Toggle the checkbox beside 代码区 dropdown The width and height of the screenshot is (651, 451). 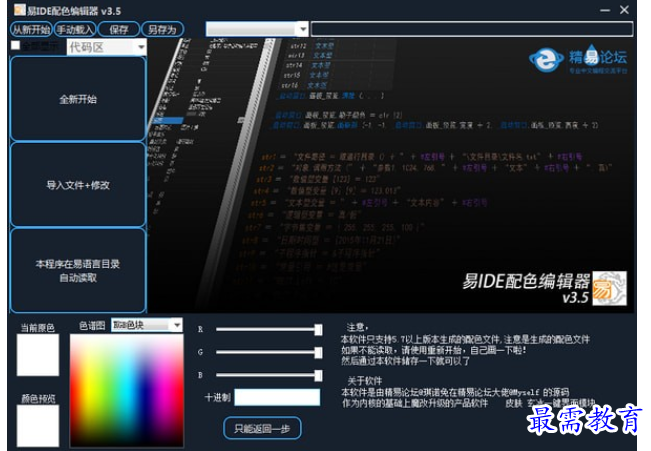pos(15,45)
